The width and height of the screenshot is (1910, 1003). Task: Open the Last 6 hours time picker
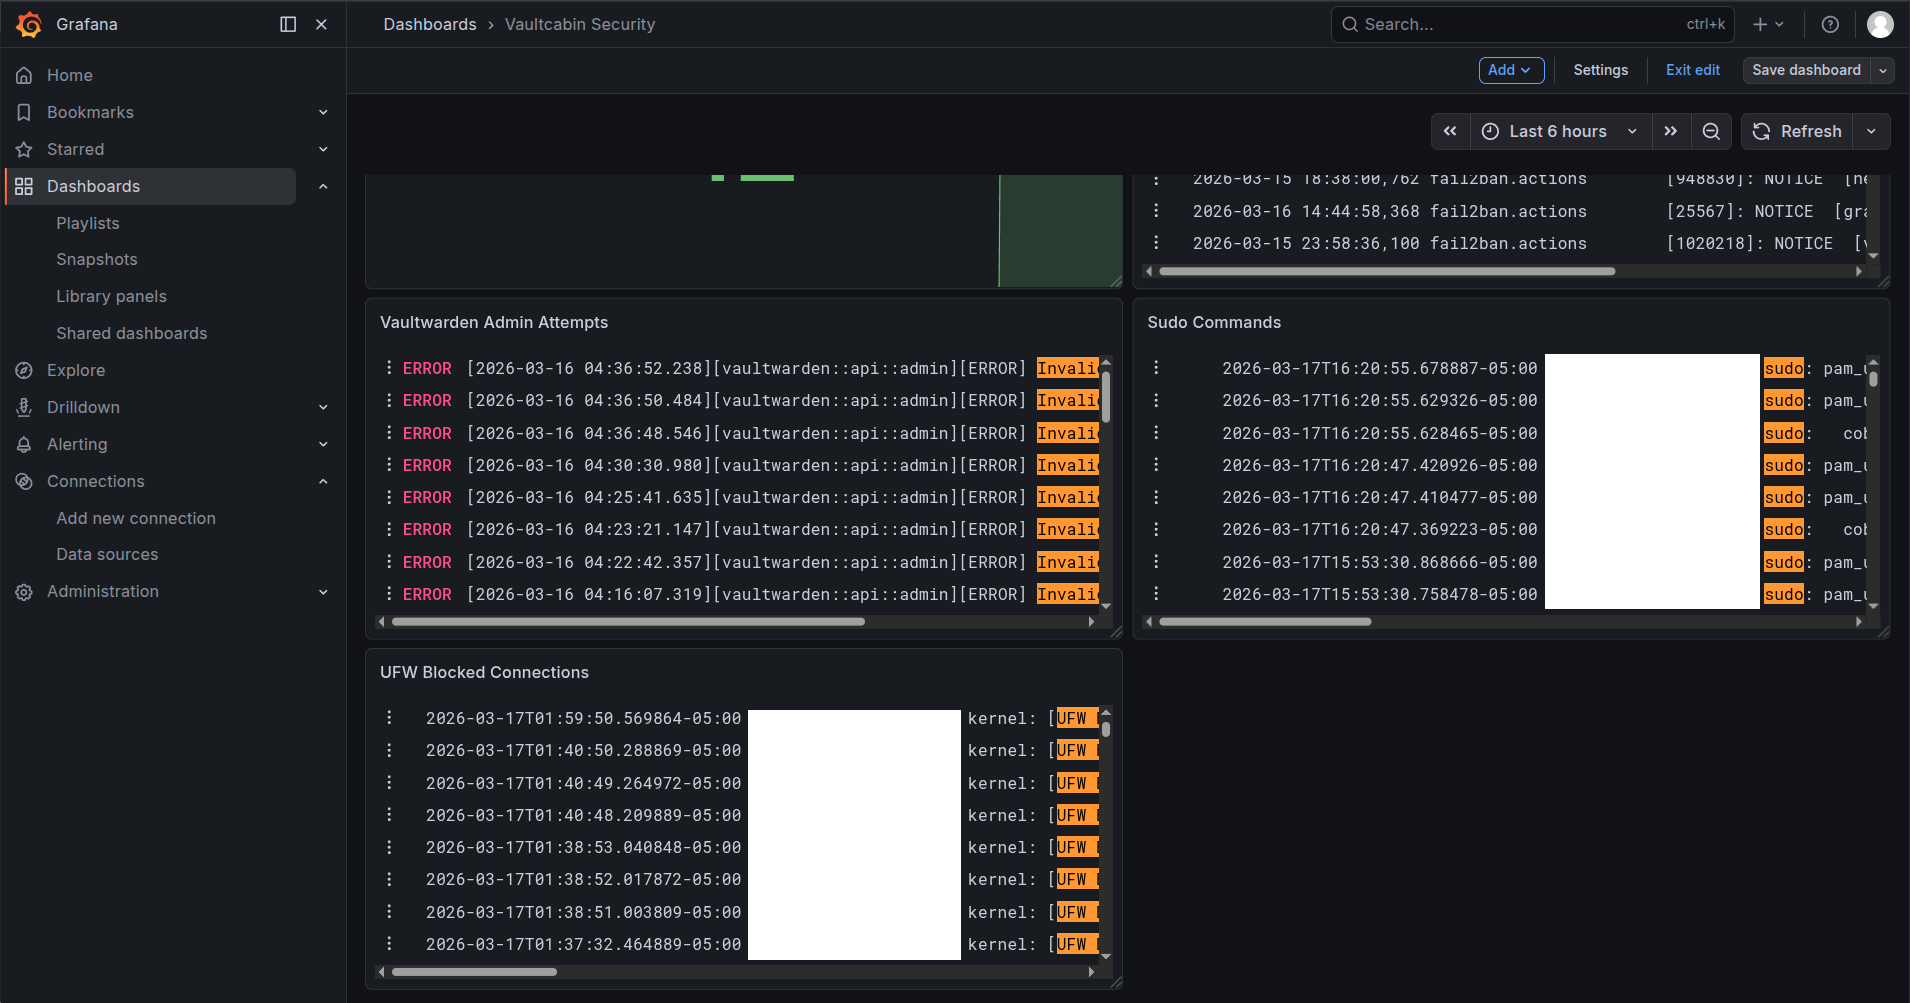point(1559,131)
